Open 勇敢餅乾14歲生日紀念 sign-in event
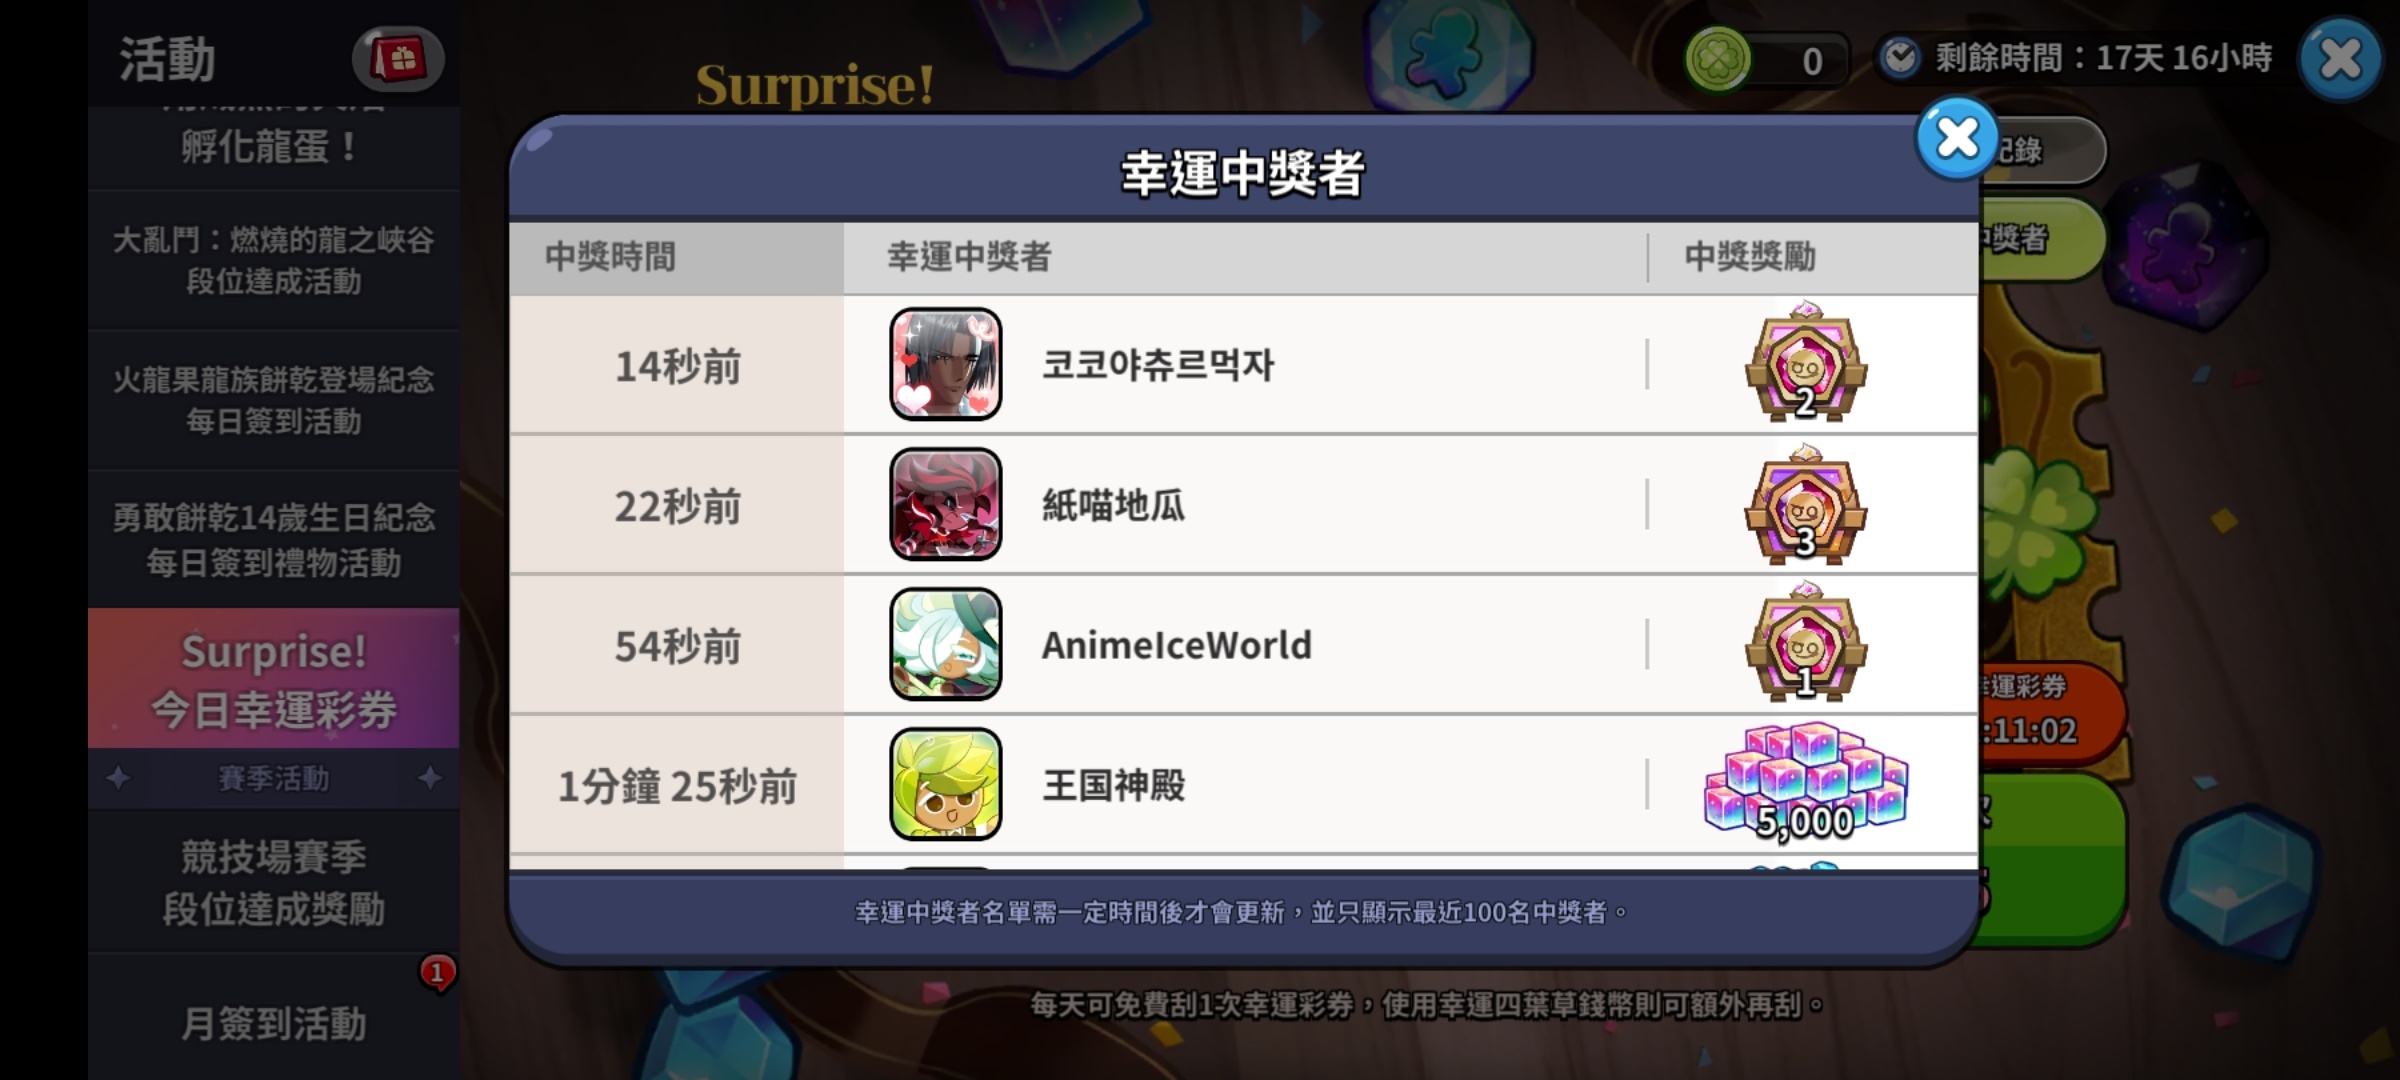This screenshot has width=2400, height=1080. point(273,540)
